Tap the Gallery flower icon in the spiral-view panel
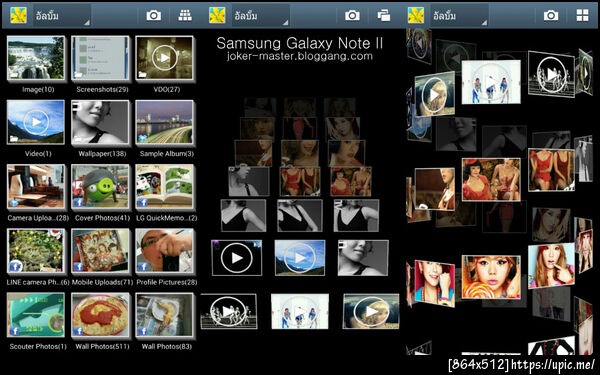Screen dimensions: 600x375 (x=416, y=15)
